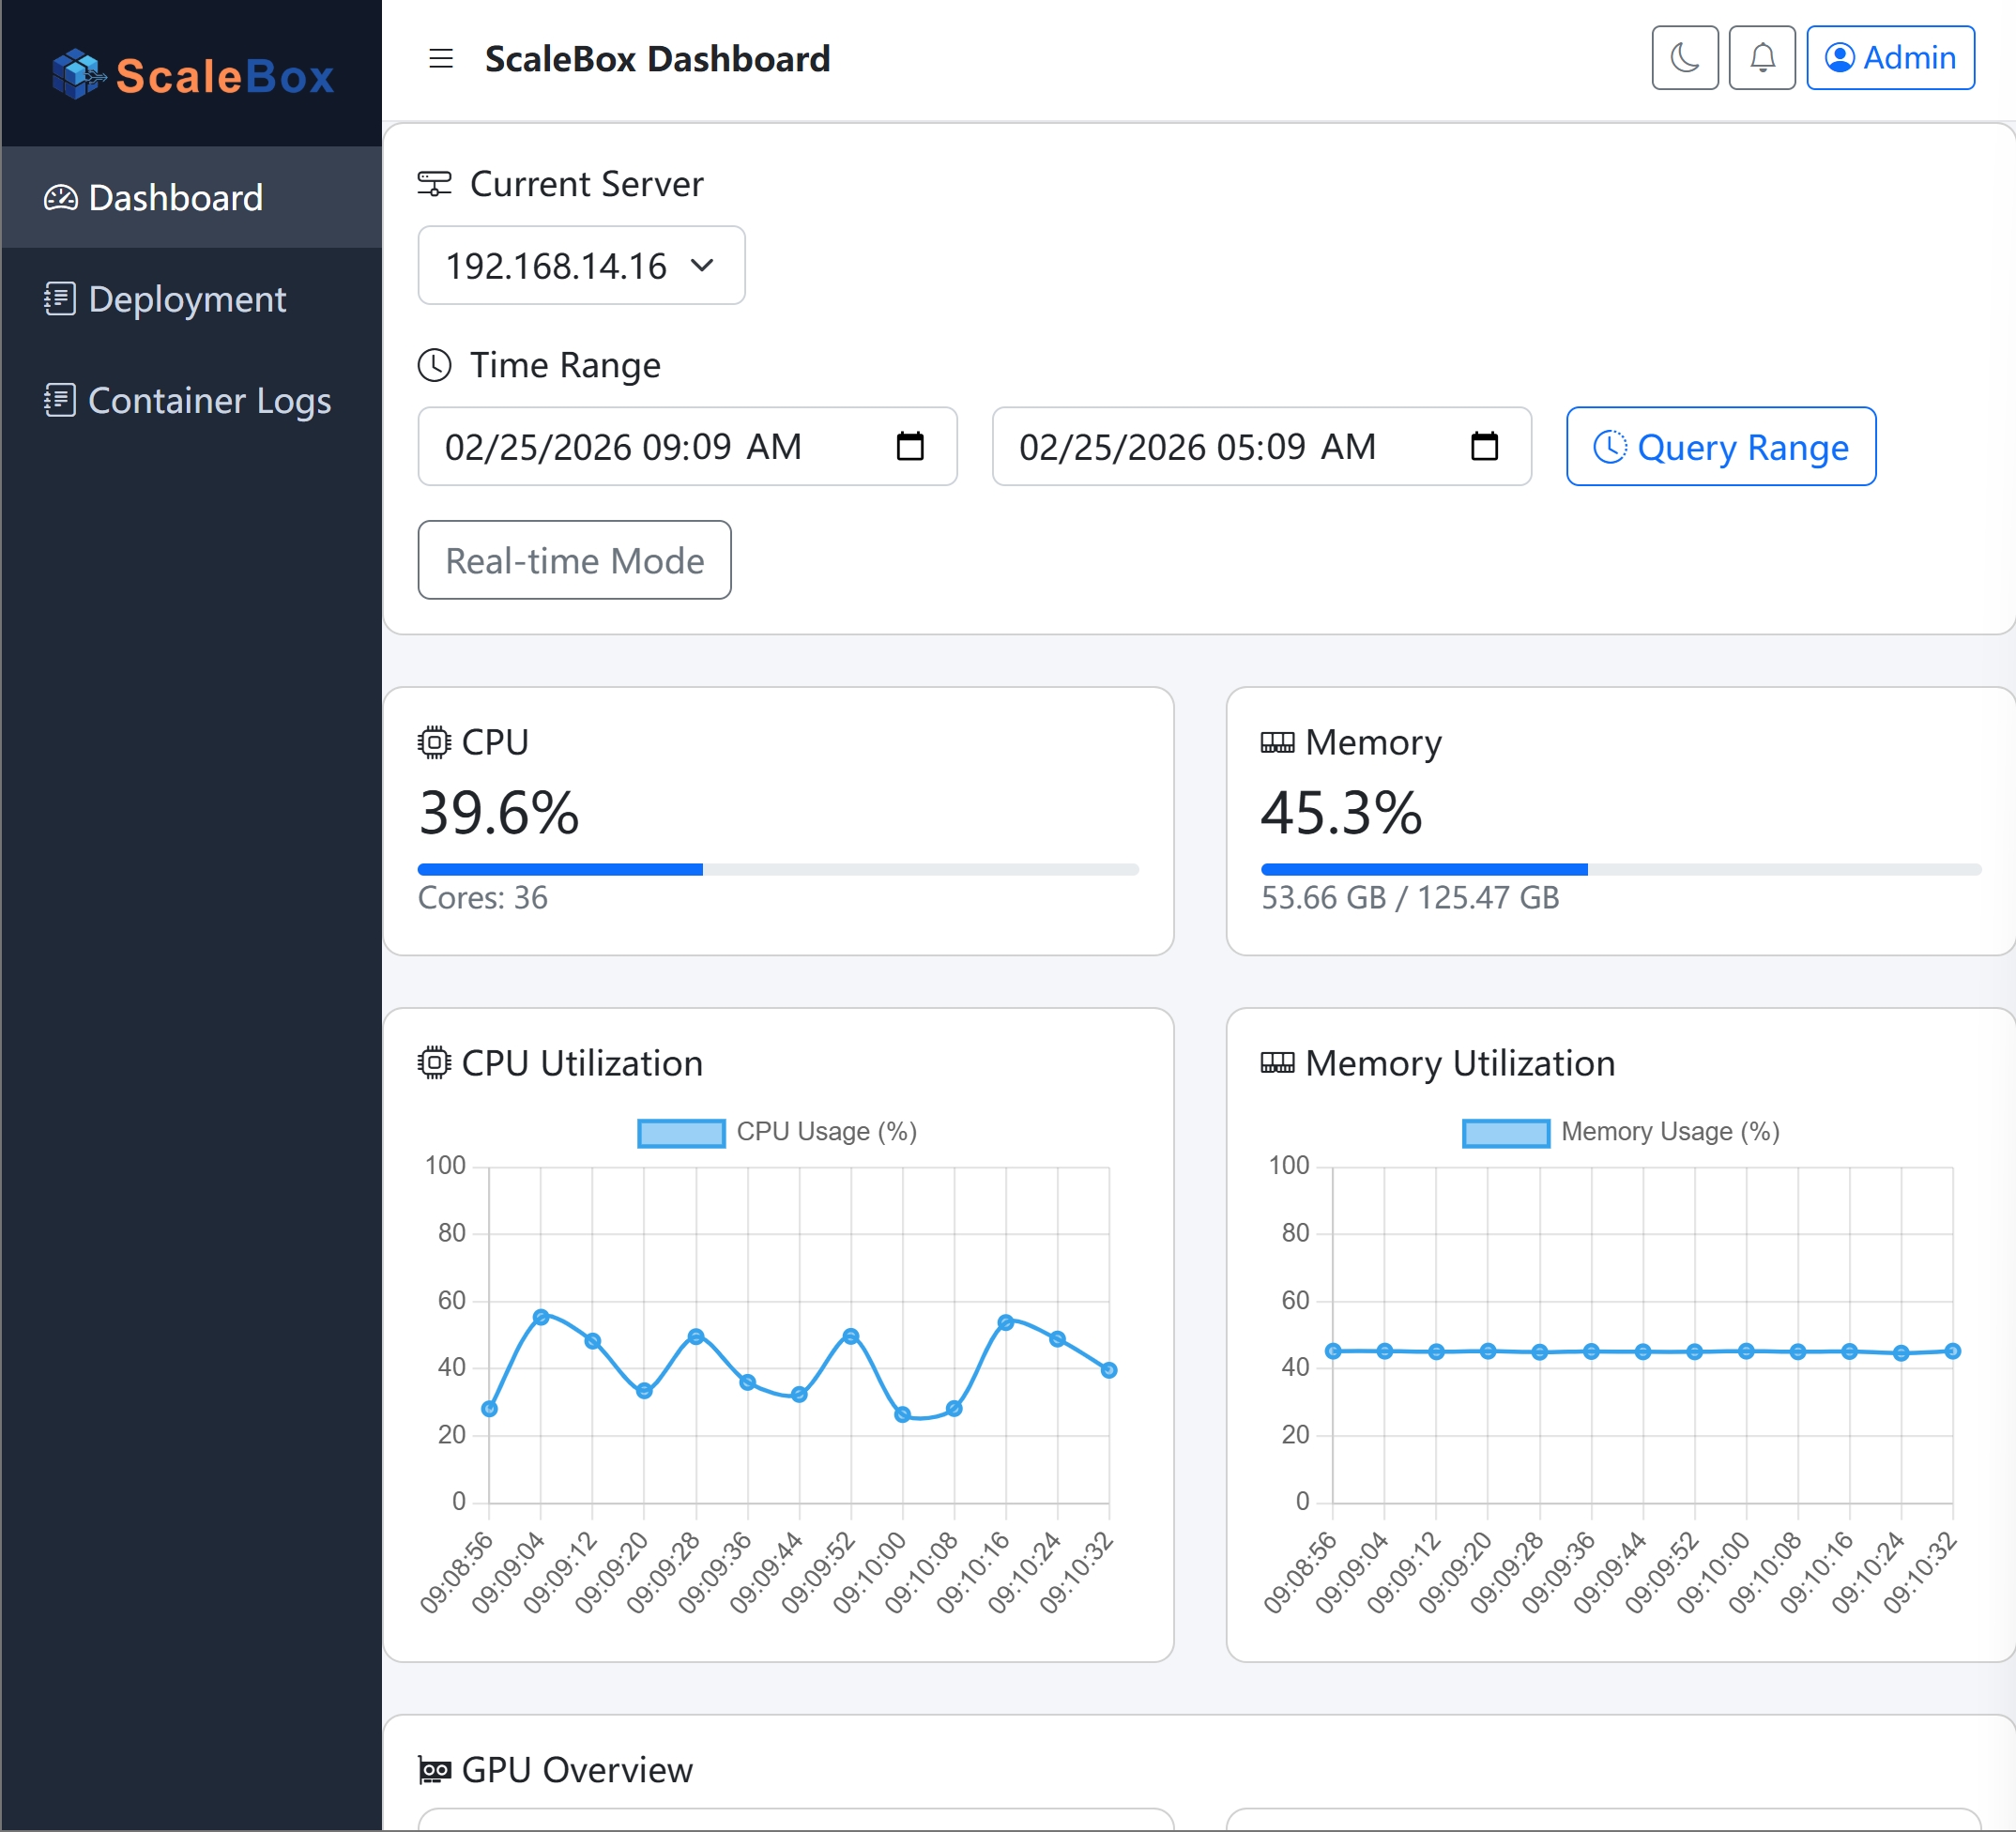Click CPU chart data point at 09:09:04
This screenshot has width=2016, height=1832.
tap(541, 1316)
